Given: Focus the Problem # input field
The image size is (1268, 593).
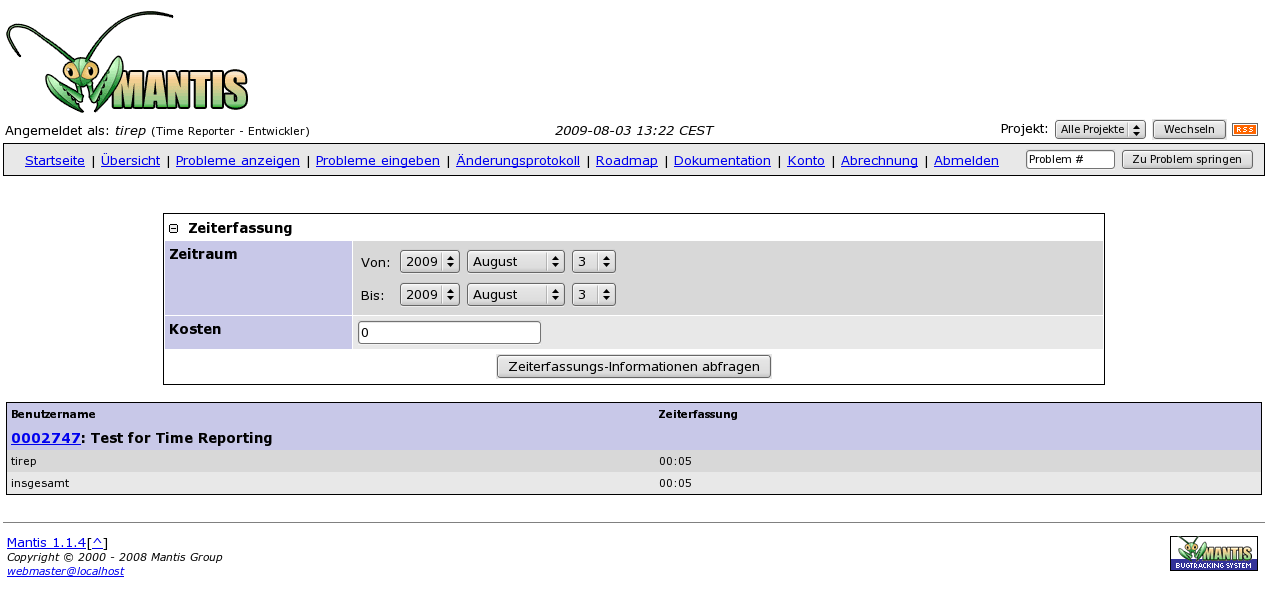Looking at the screenshot, I should (1069, 160).
